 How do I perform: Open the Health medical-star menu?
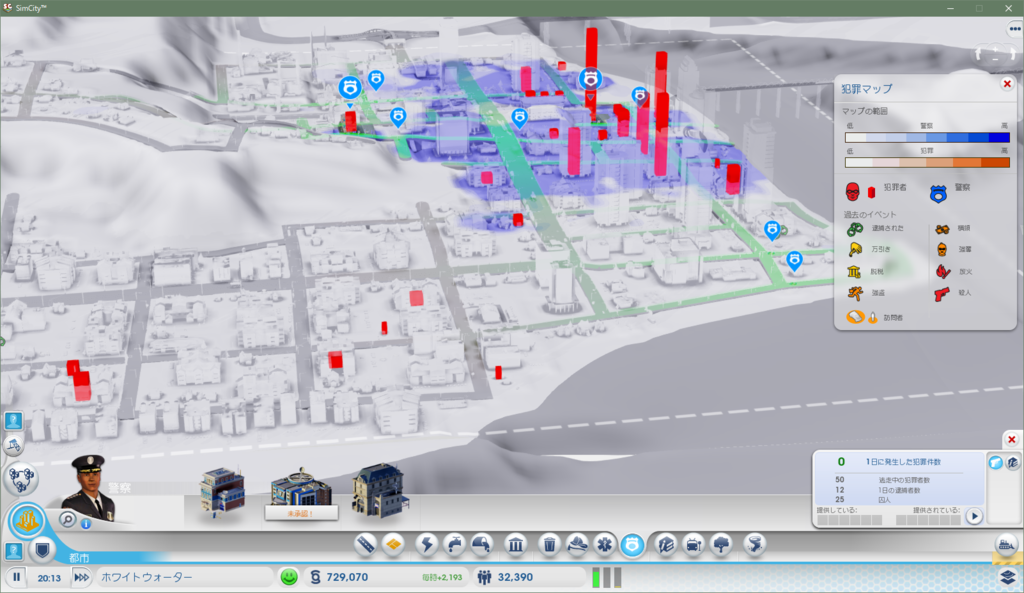point(605,544)
